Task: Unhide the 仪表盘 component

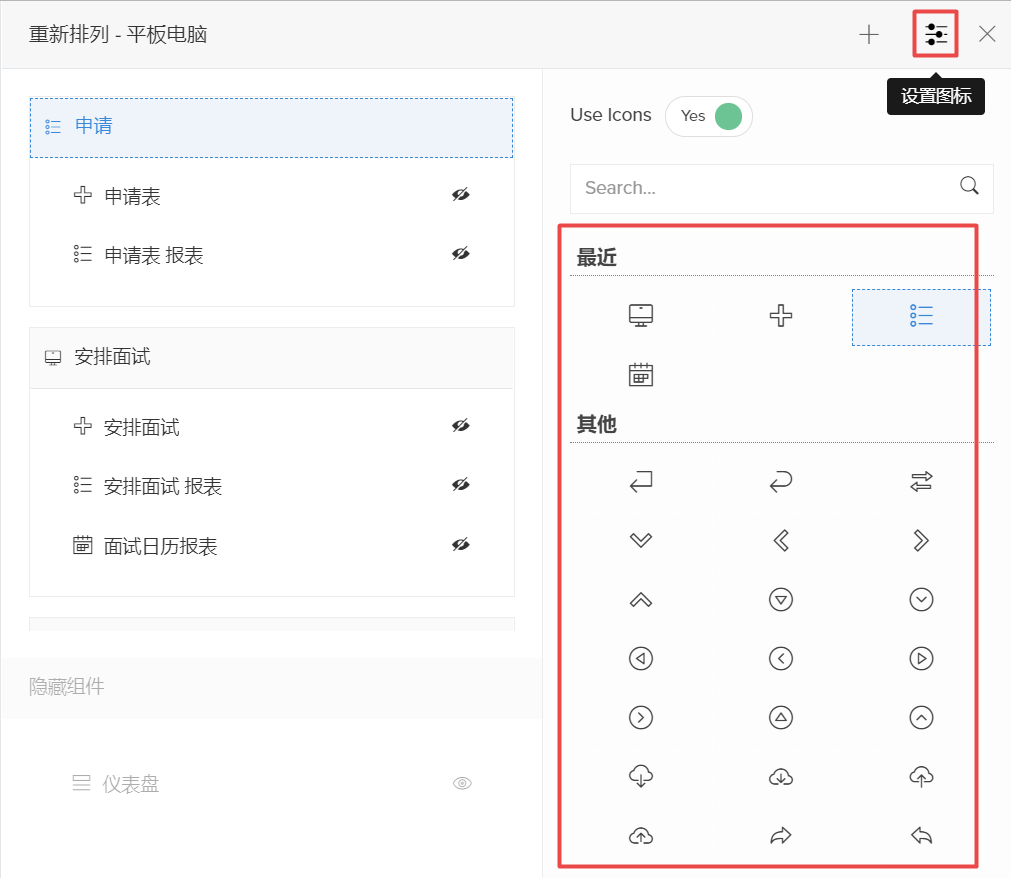Action: click(462, 784)
